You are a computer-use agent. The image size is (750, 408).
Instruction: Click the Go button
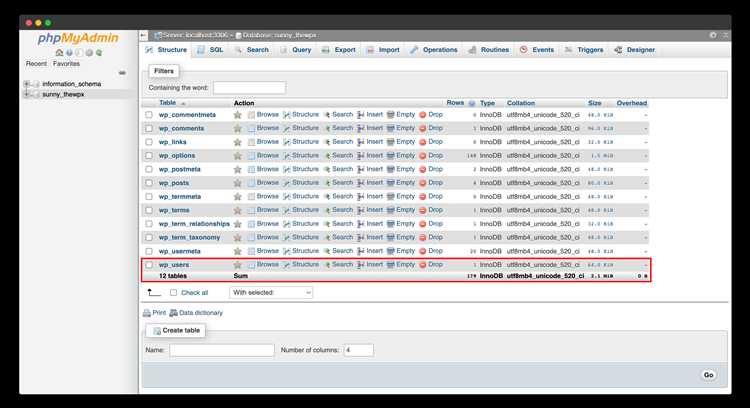(708, 375)
